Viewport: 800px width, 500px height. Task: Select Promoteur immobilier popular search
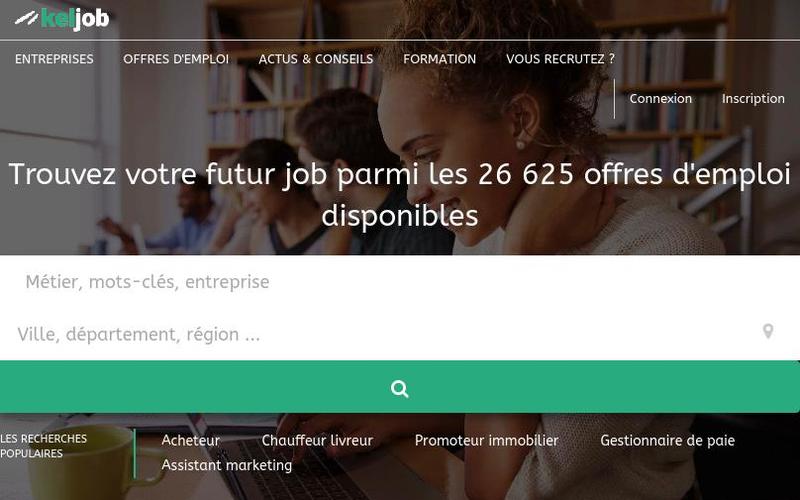487,440
